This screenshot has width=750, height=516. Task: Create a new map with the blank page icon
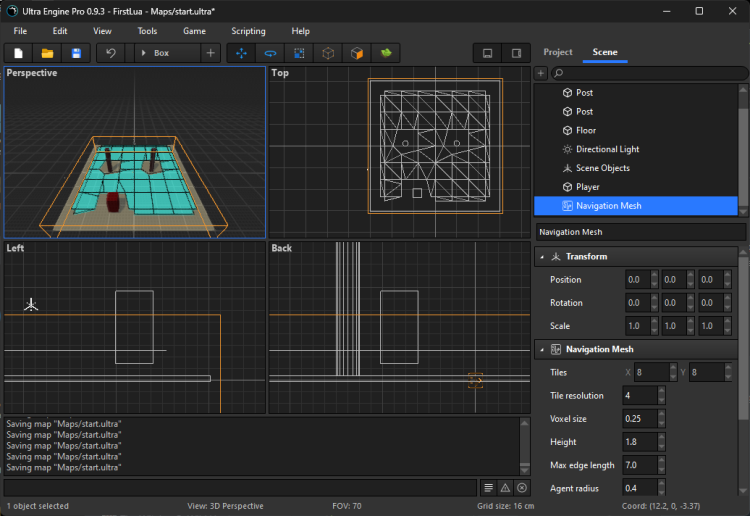18,53
